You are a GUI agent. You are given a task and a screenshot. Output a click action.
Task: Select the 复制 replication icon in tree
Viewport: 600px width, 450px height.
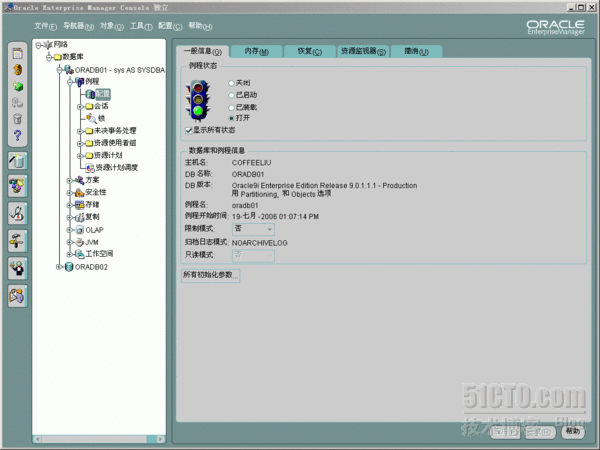[x=80, y=217]
